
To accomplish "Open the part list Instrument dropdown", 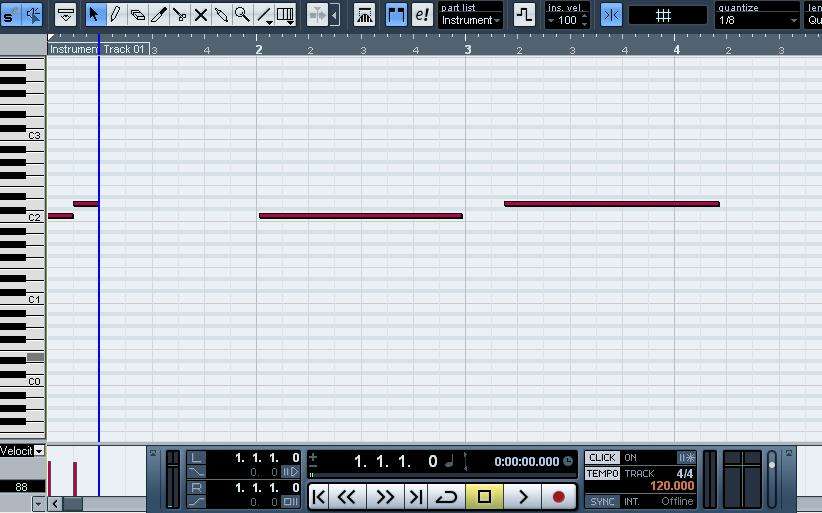I will click(470, 20).
